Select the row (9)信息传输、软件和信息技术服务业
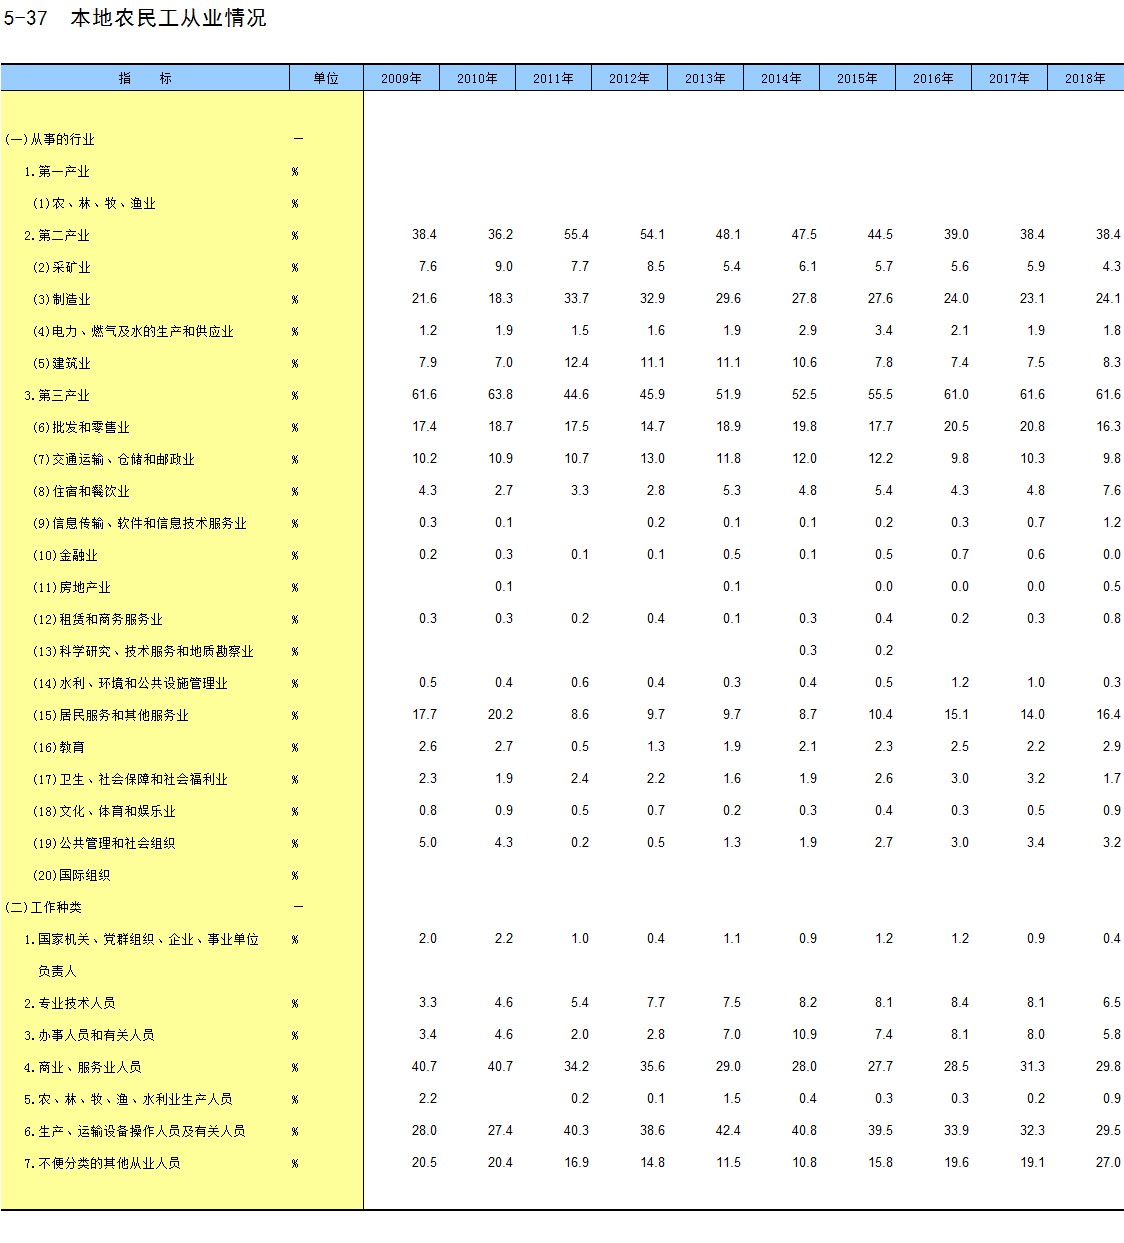 [140, 523]
